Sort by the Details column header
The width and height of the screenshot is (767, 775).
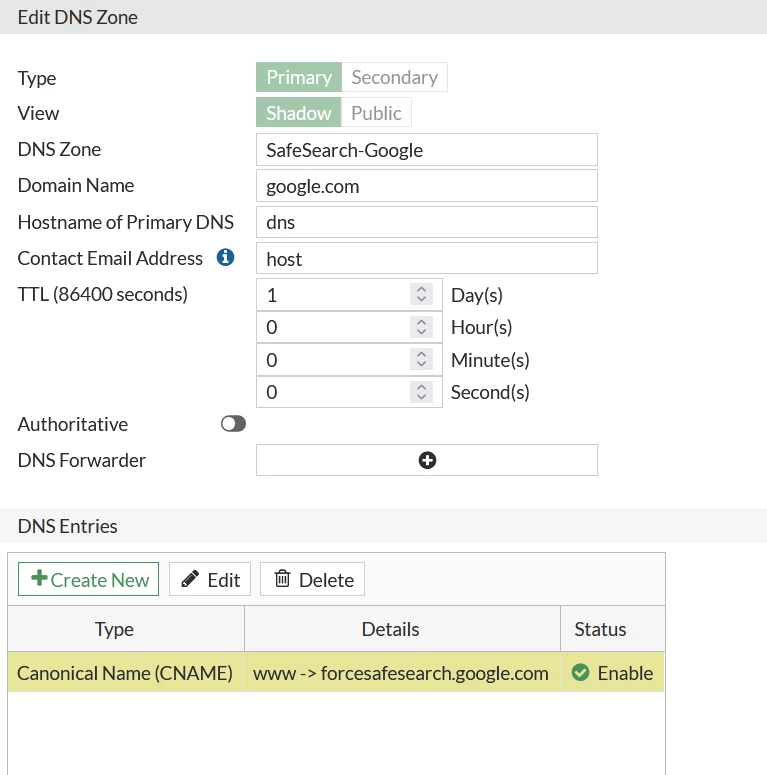pyautogui.click(x=402, y=629)
